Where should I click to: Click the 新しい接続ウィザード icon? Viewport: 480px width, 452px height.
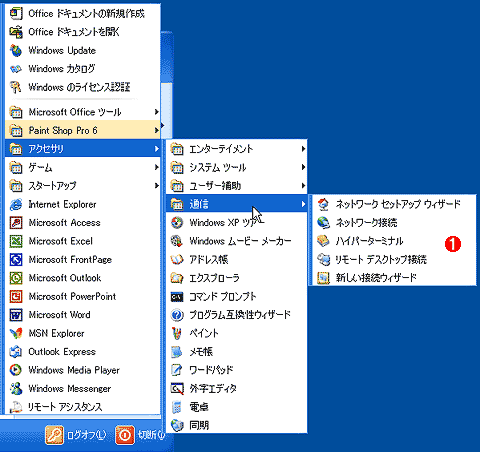[323, 278]
